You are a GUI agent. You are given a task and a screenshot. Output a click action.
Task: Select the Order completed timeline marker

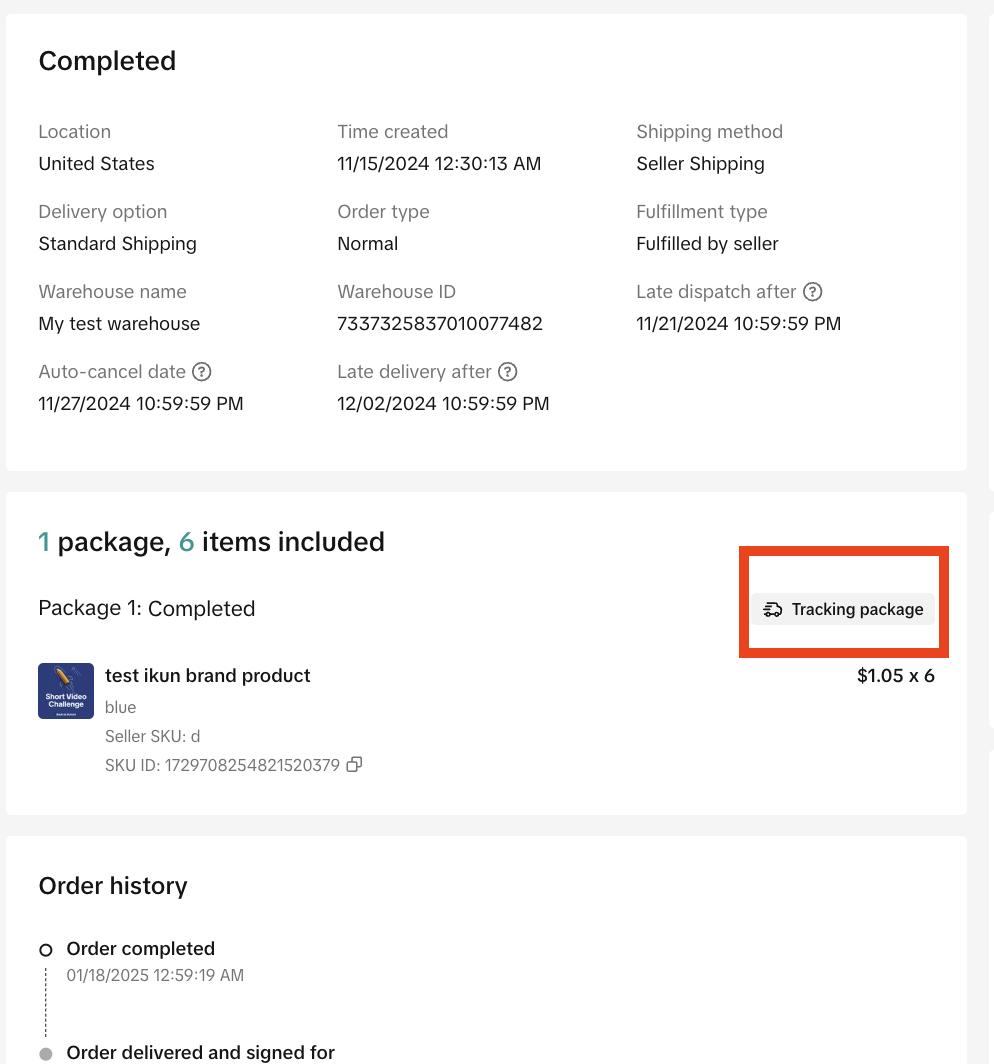point(45,950)
